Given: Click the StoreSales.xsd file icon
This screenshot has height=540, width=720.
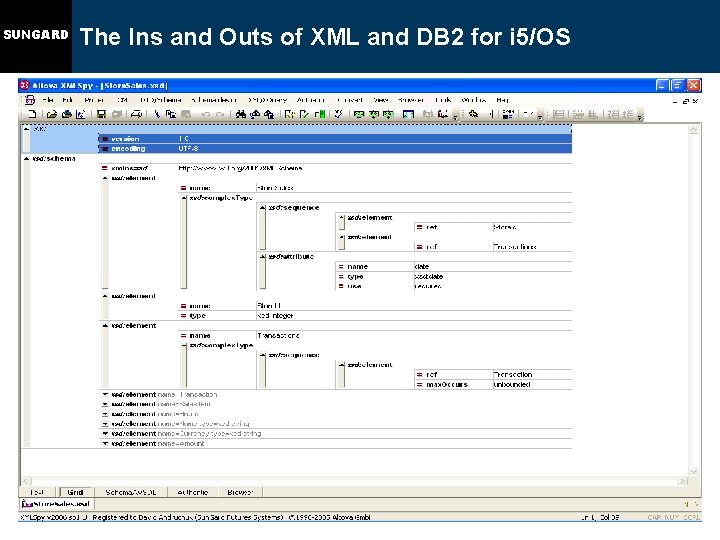Looking at the screenshot, I should (x=27, y=504).
